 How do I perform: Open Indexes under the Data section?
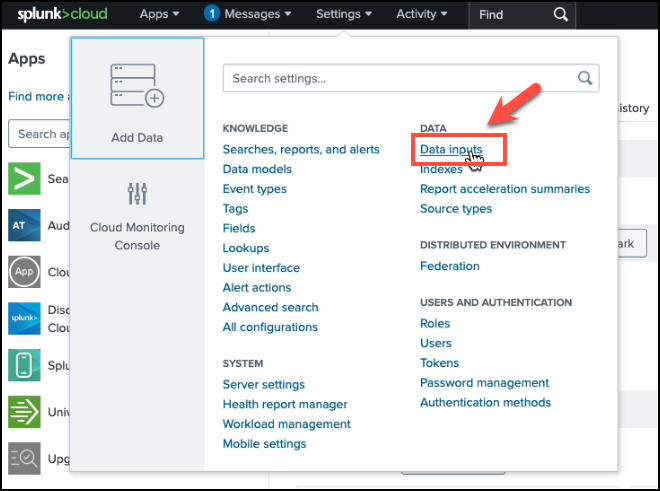coord(441,170)
